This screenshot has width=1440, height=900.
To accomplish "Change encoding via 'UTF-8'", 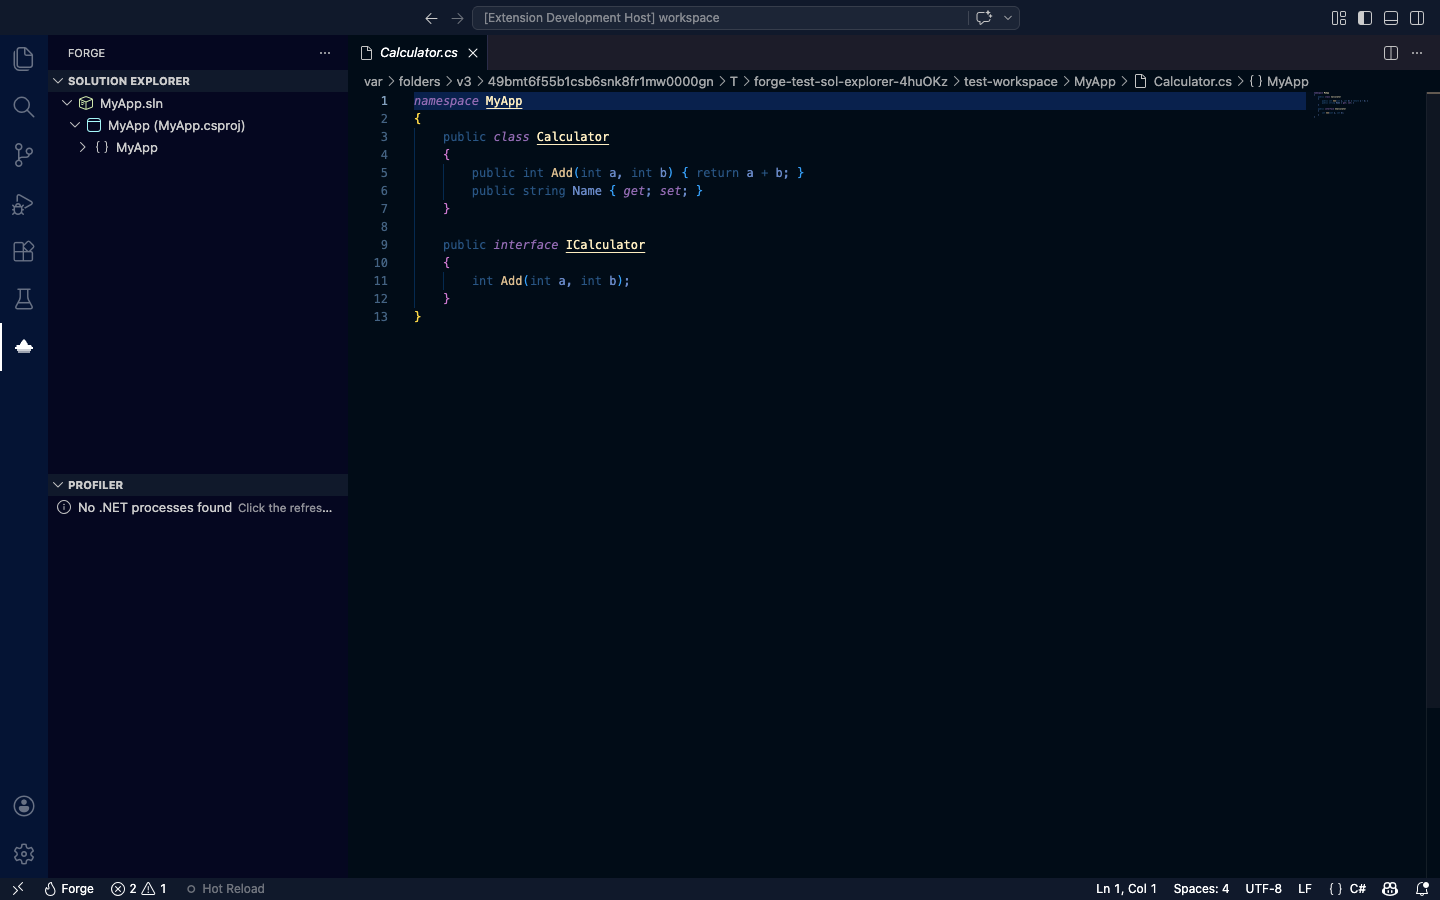I will 1263,888.
